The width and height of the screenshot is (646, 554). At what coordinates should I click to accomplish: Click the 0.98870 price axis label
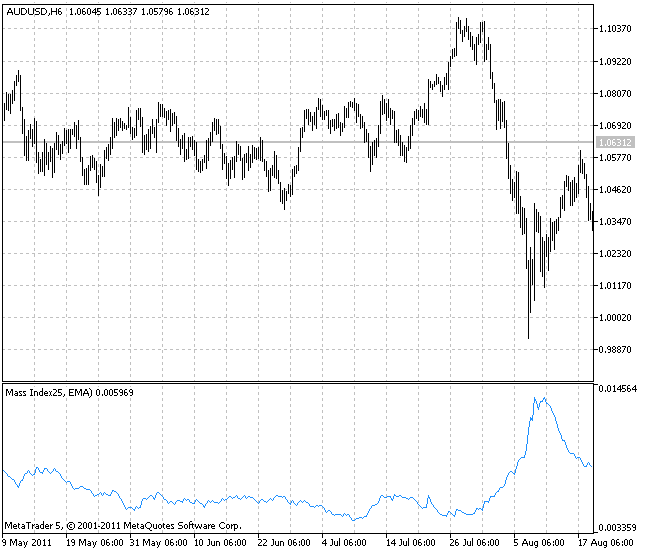[x=614, y=350]
